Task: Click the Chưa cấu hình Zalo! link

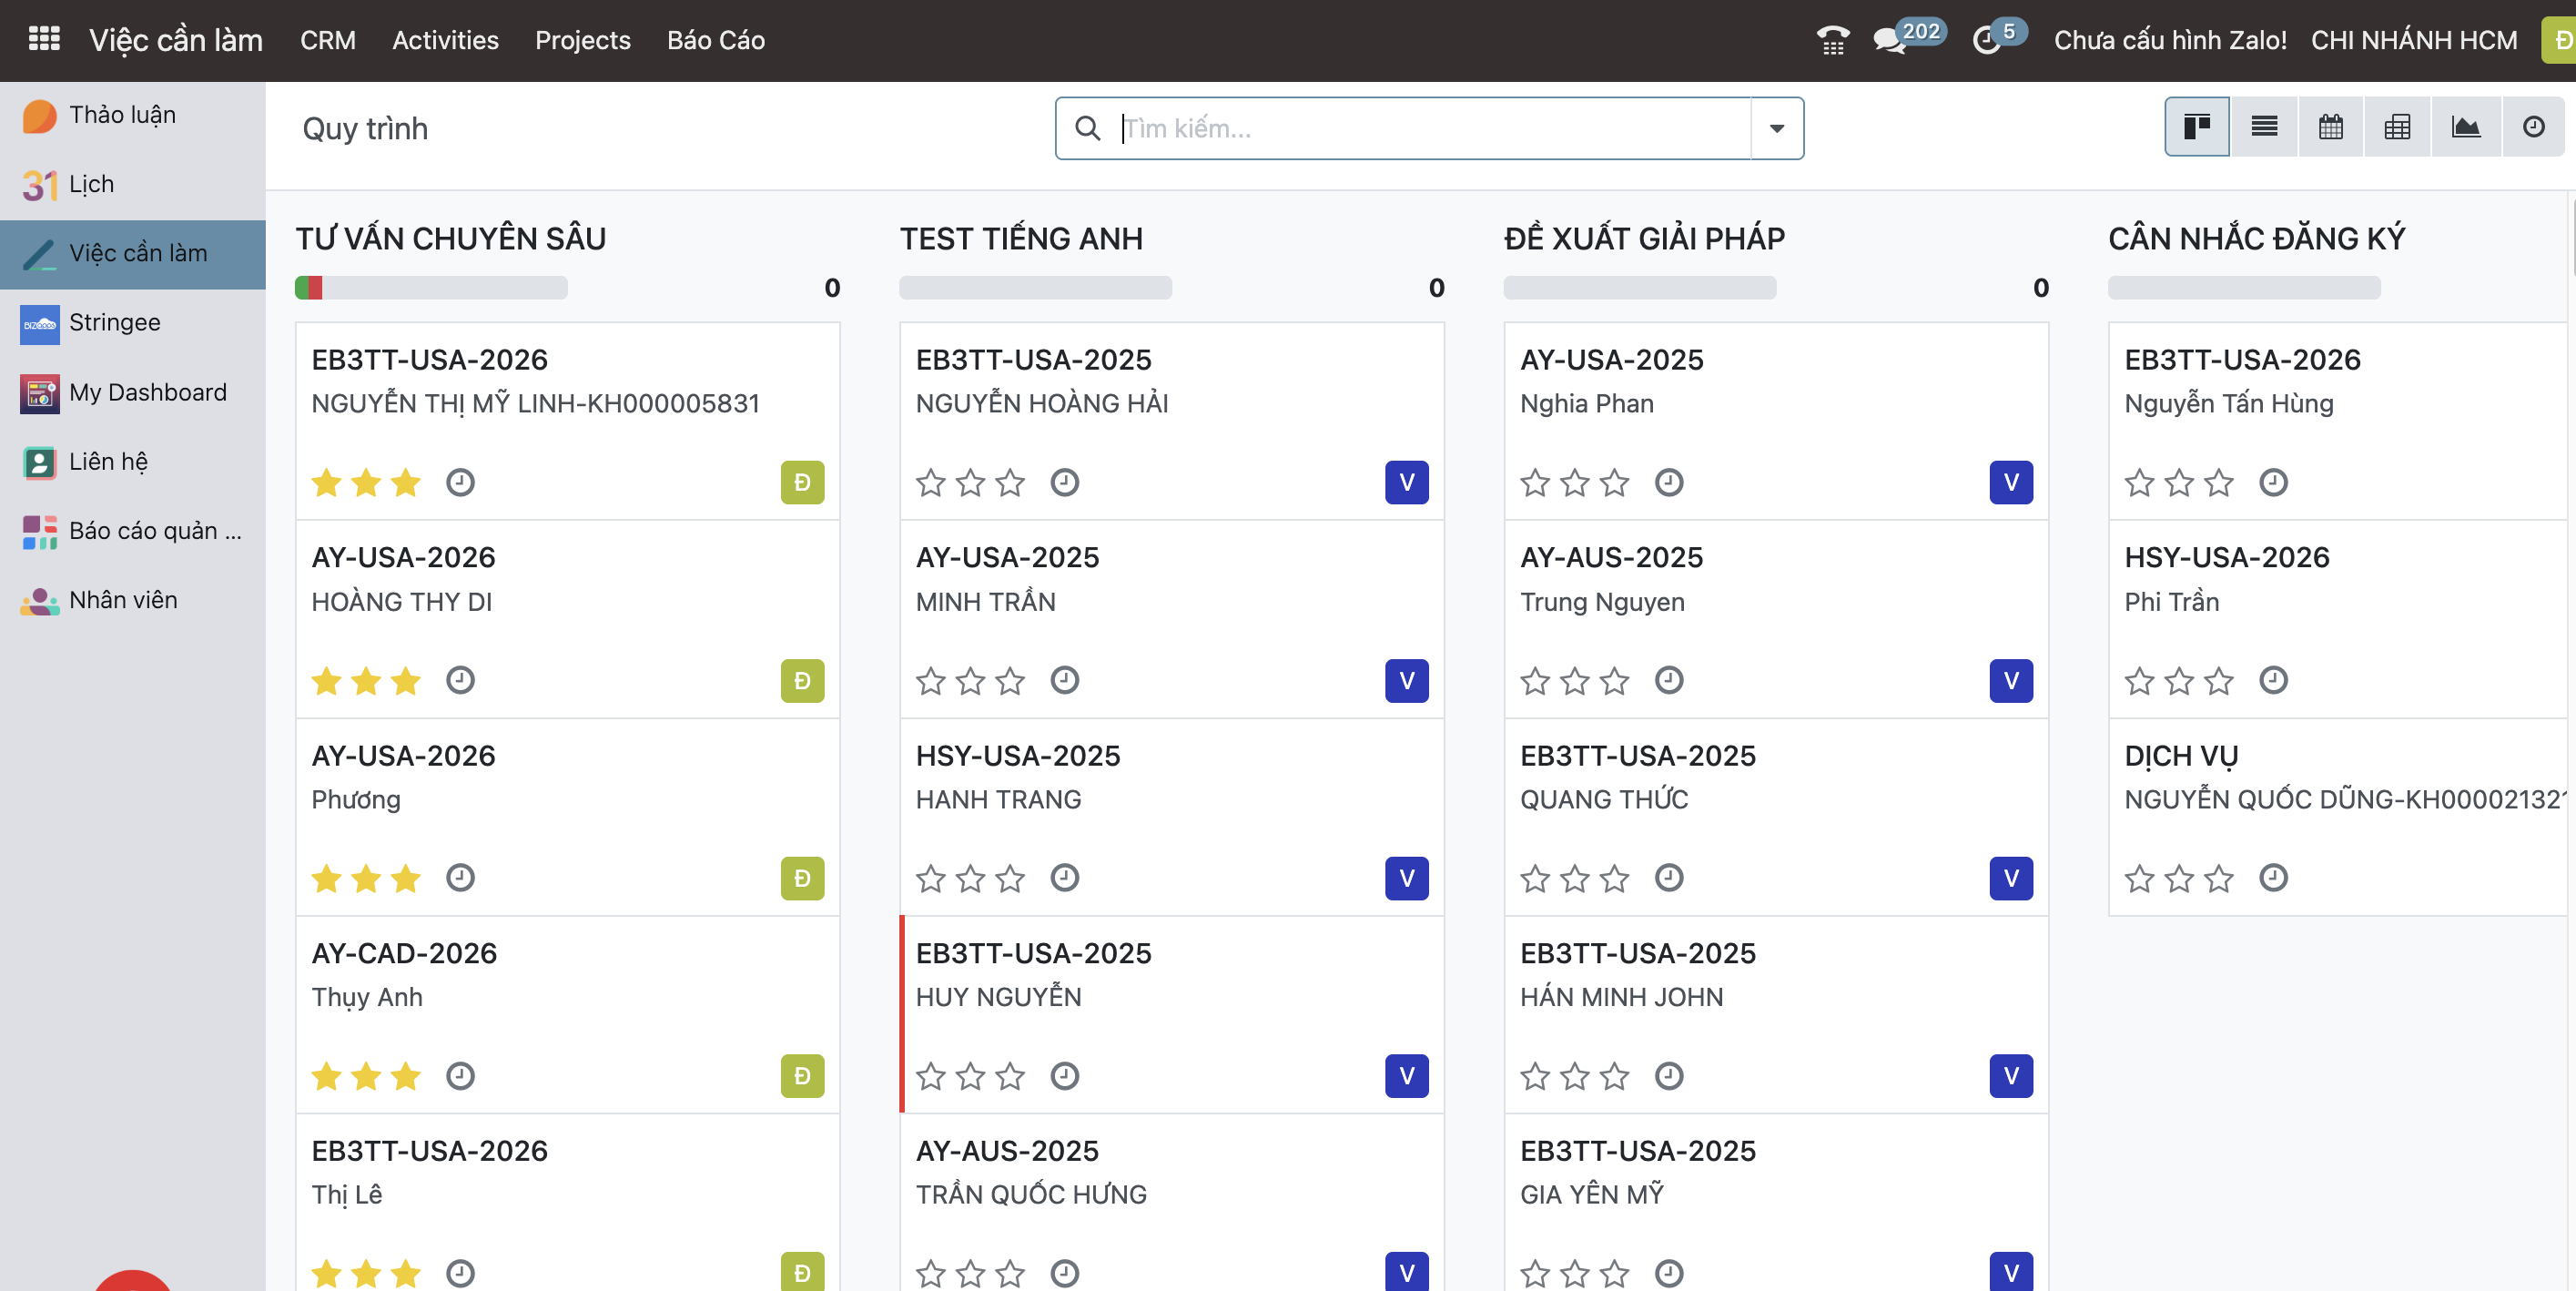Action: (x=2170, y=40)
